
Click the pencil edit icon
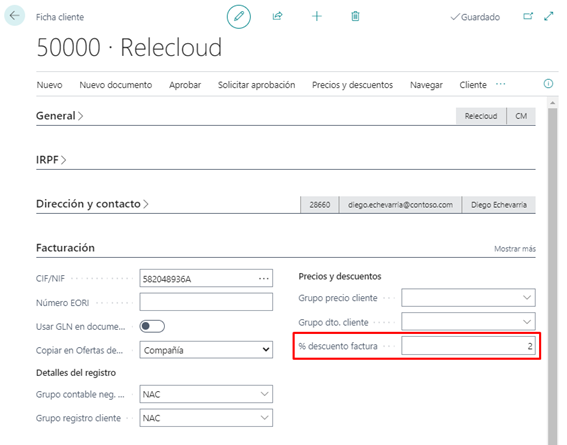[x=239, y=16]
